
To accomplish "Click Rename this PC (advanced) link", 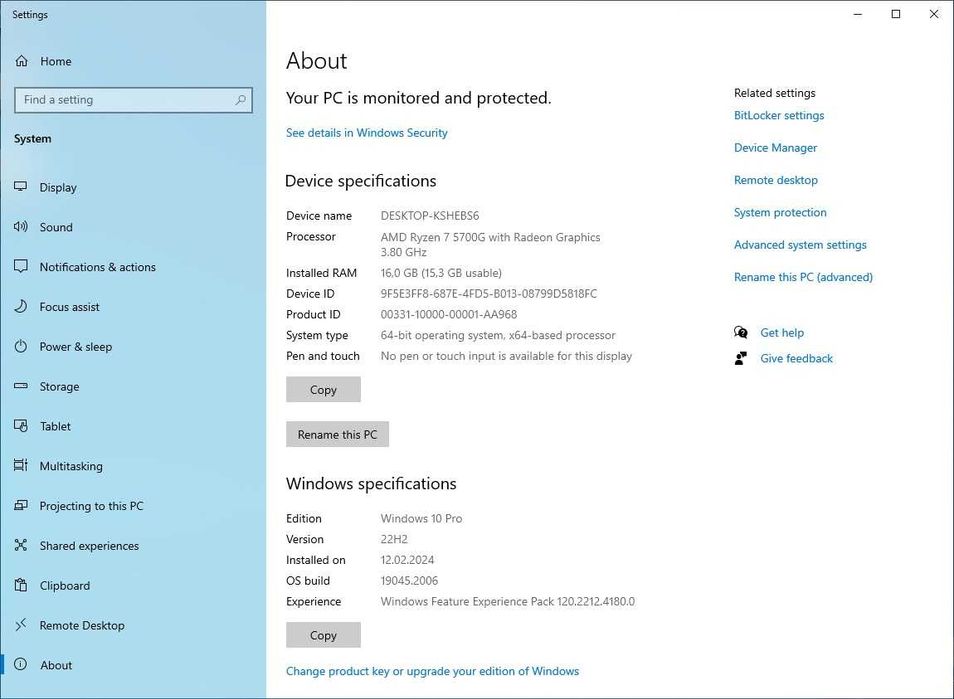I will click(x=803, y=277).
